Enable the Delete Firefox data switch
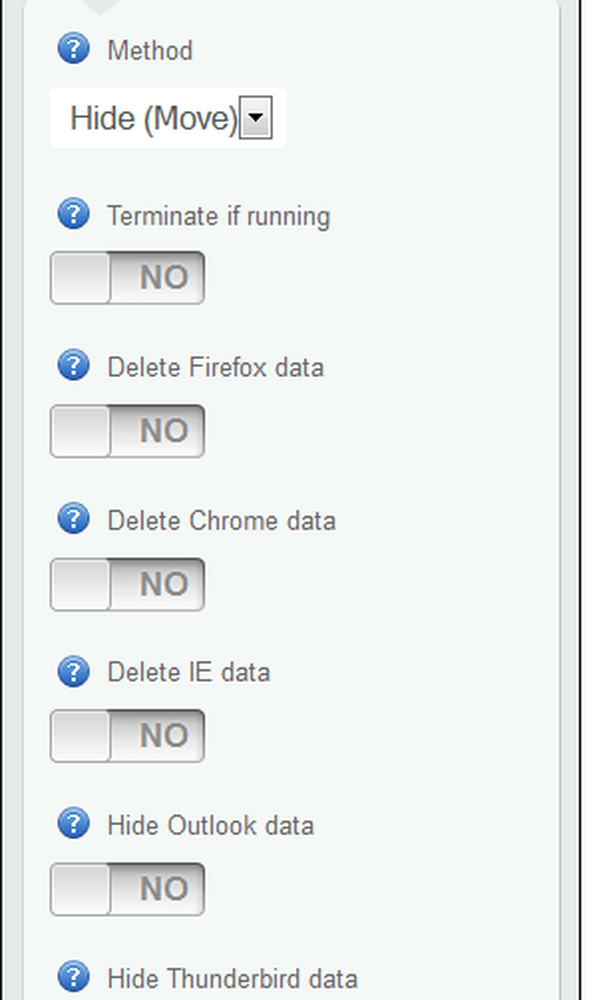 (x=128, y=430)
